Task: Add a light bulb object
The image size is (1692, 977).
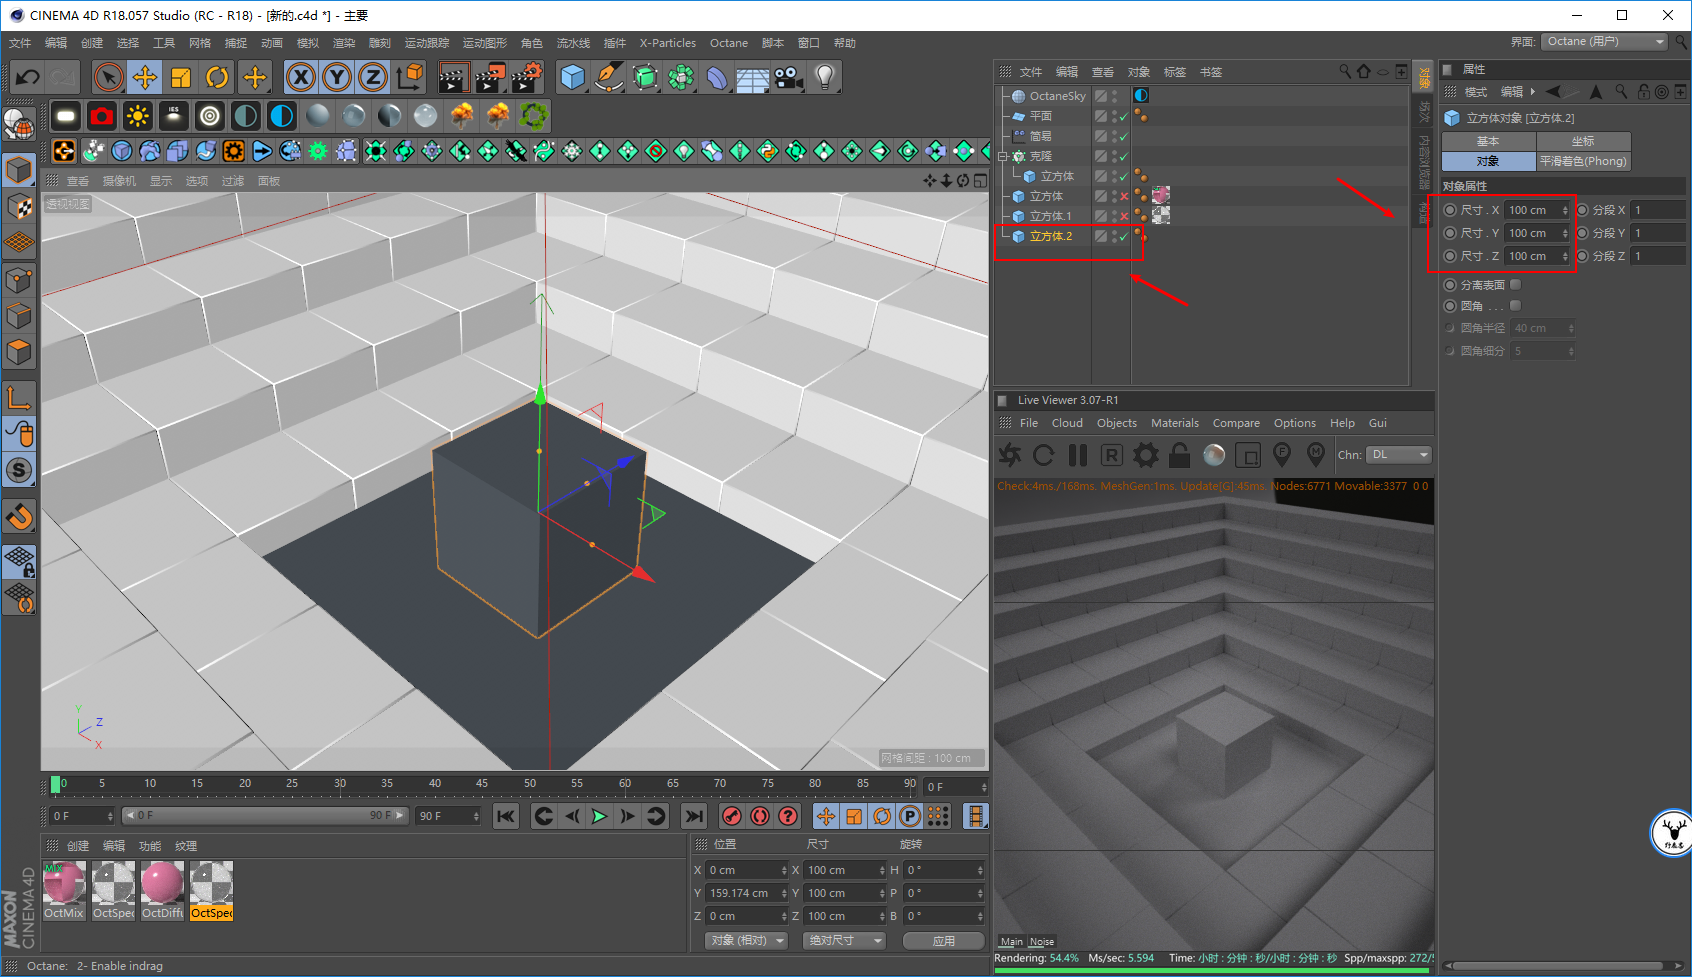Action: [824, 77]
